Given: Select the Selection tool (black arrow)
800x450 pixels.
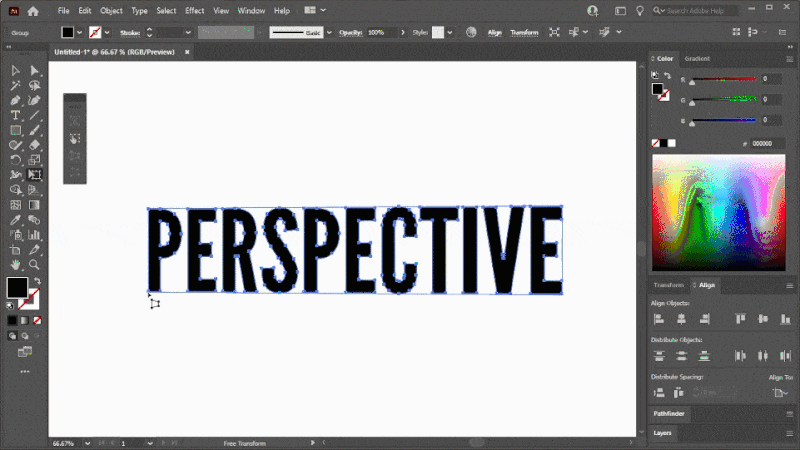Looking at the screenshot, I should click(x=15, y=70).
